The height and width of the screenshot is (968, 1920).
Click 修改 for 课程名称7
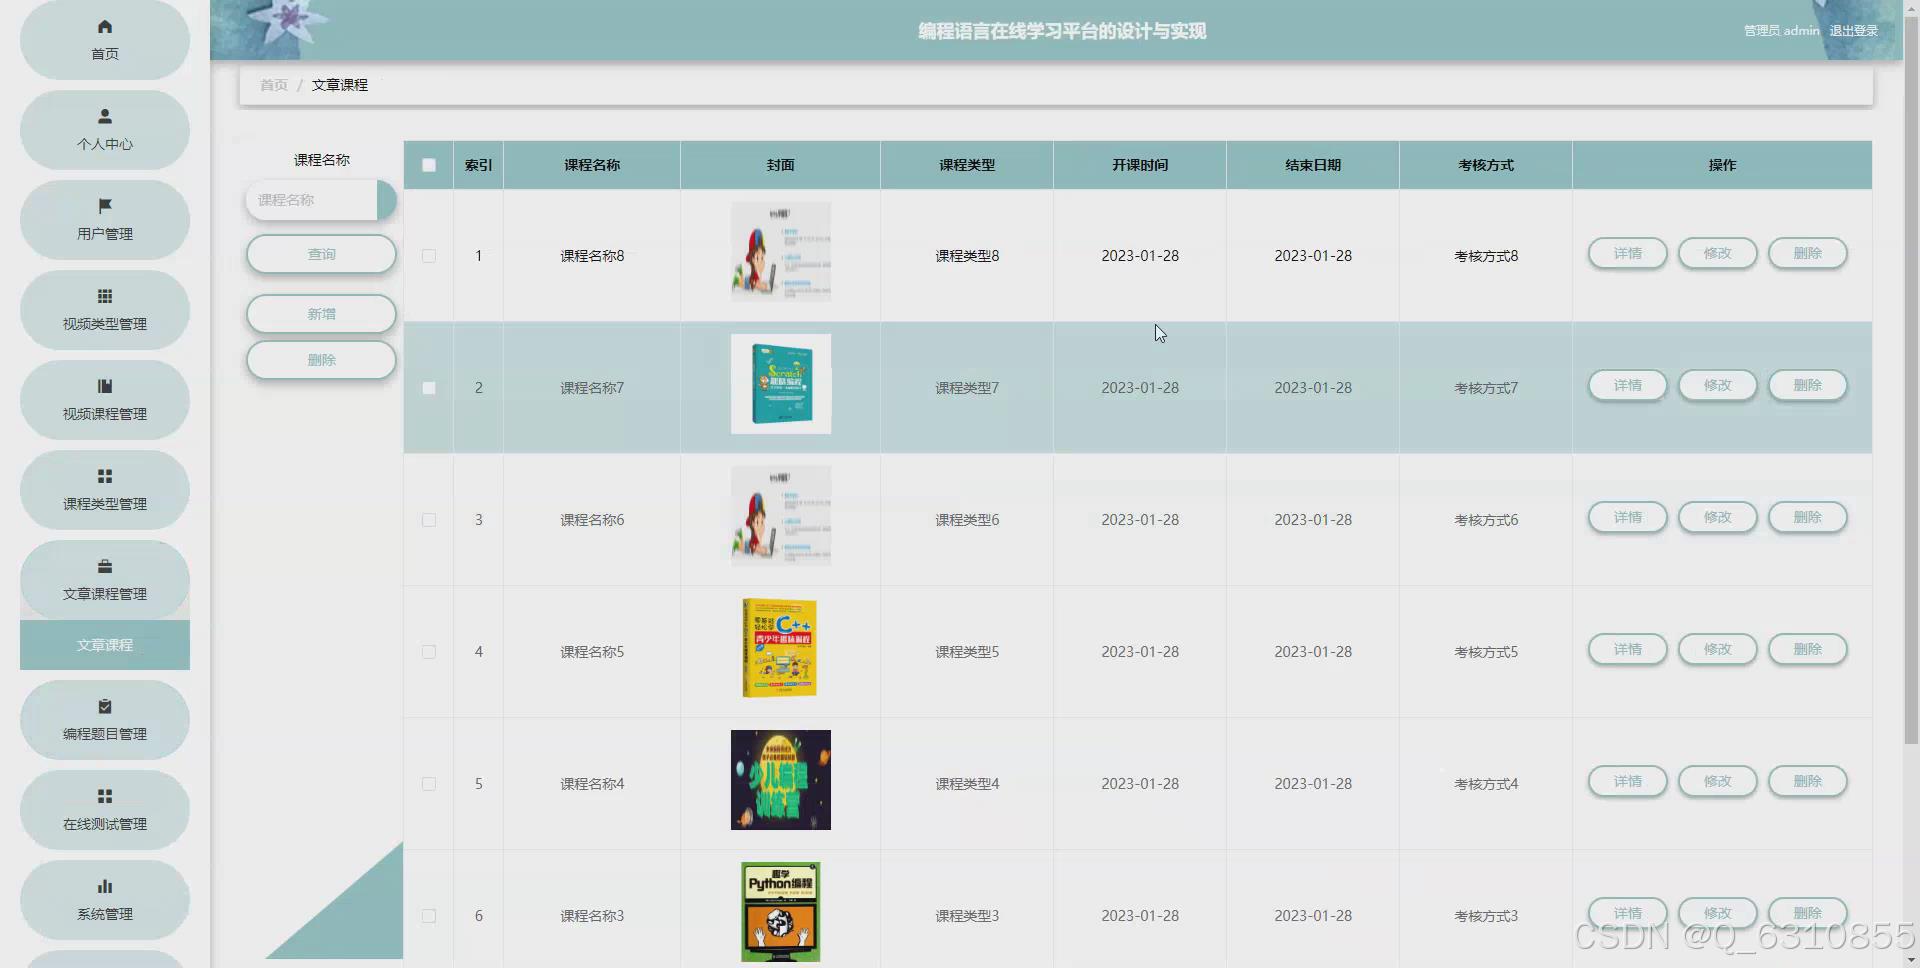tap(1717, 385)
